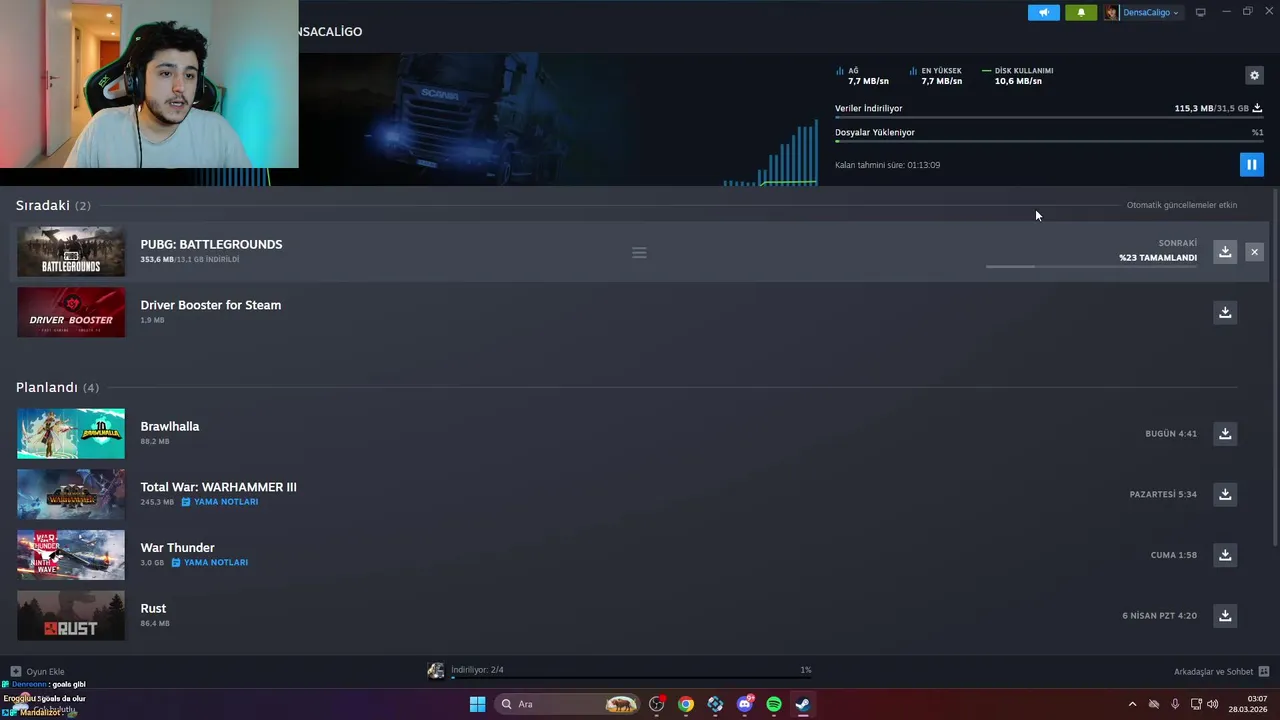
Task: Open Arkadaşlar ve Sohbet panel
Action: [x=1221, y=672]
